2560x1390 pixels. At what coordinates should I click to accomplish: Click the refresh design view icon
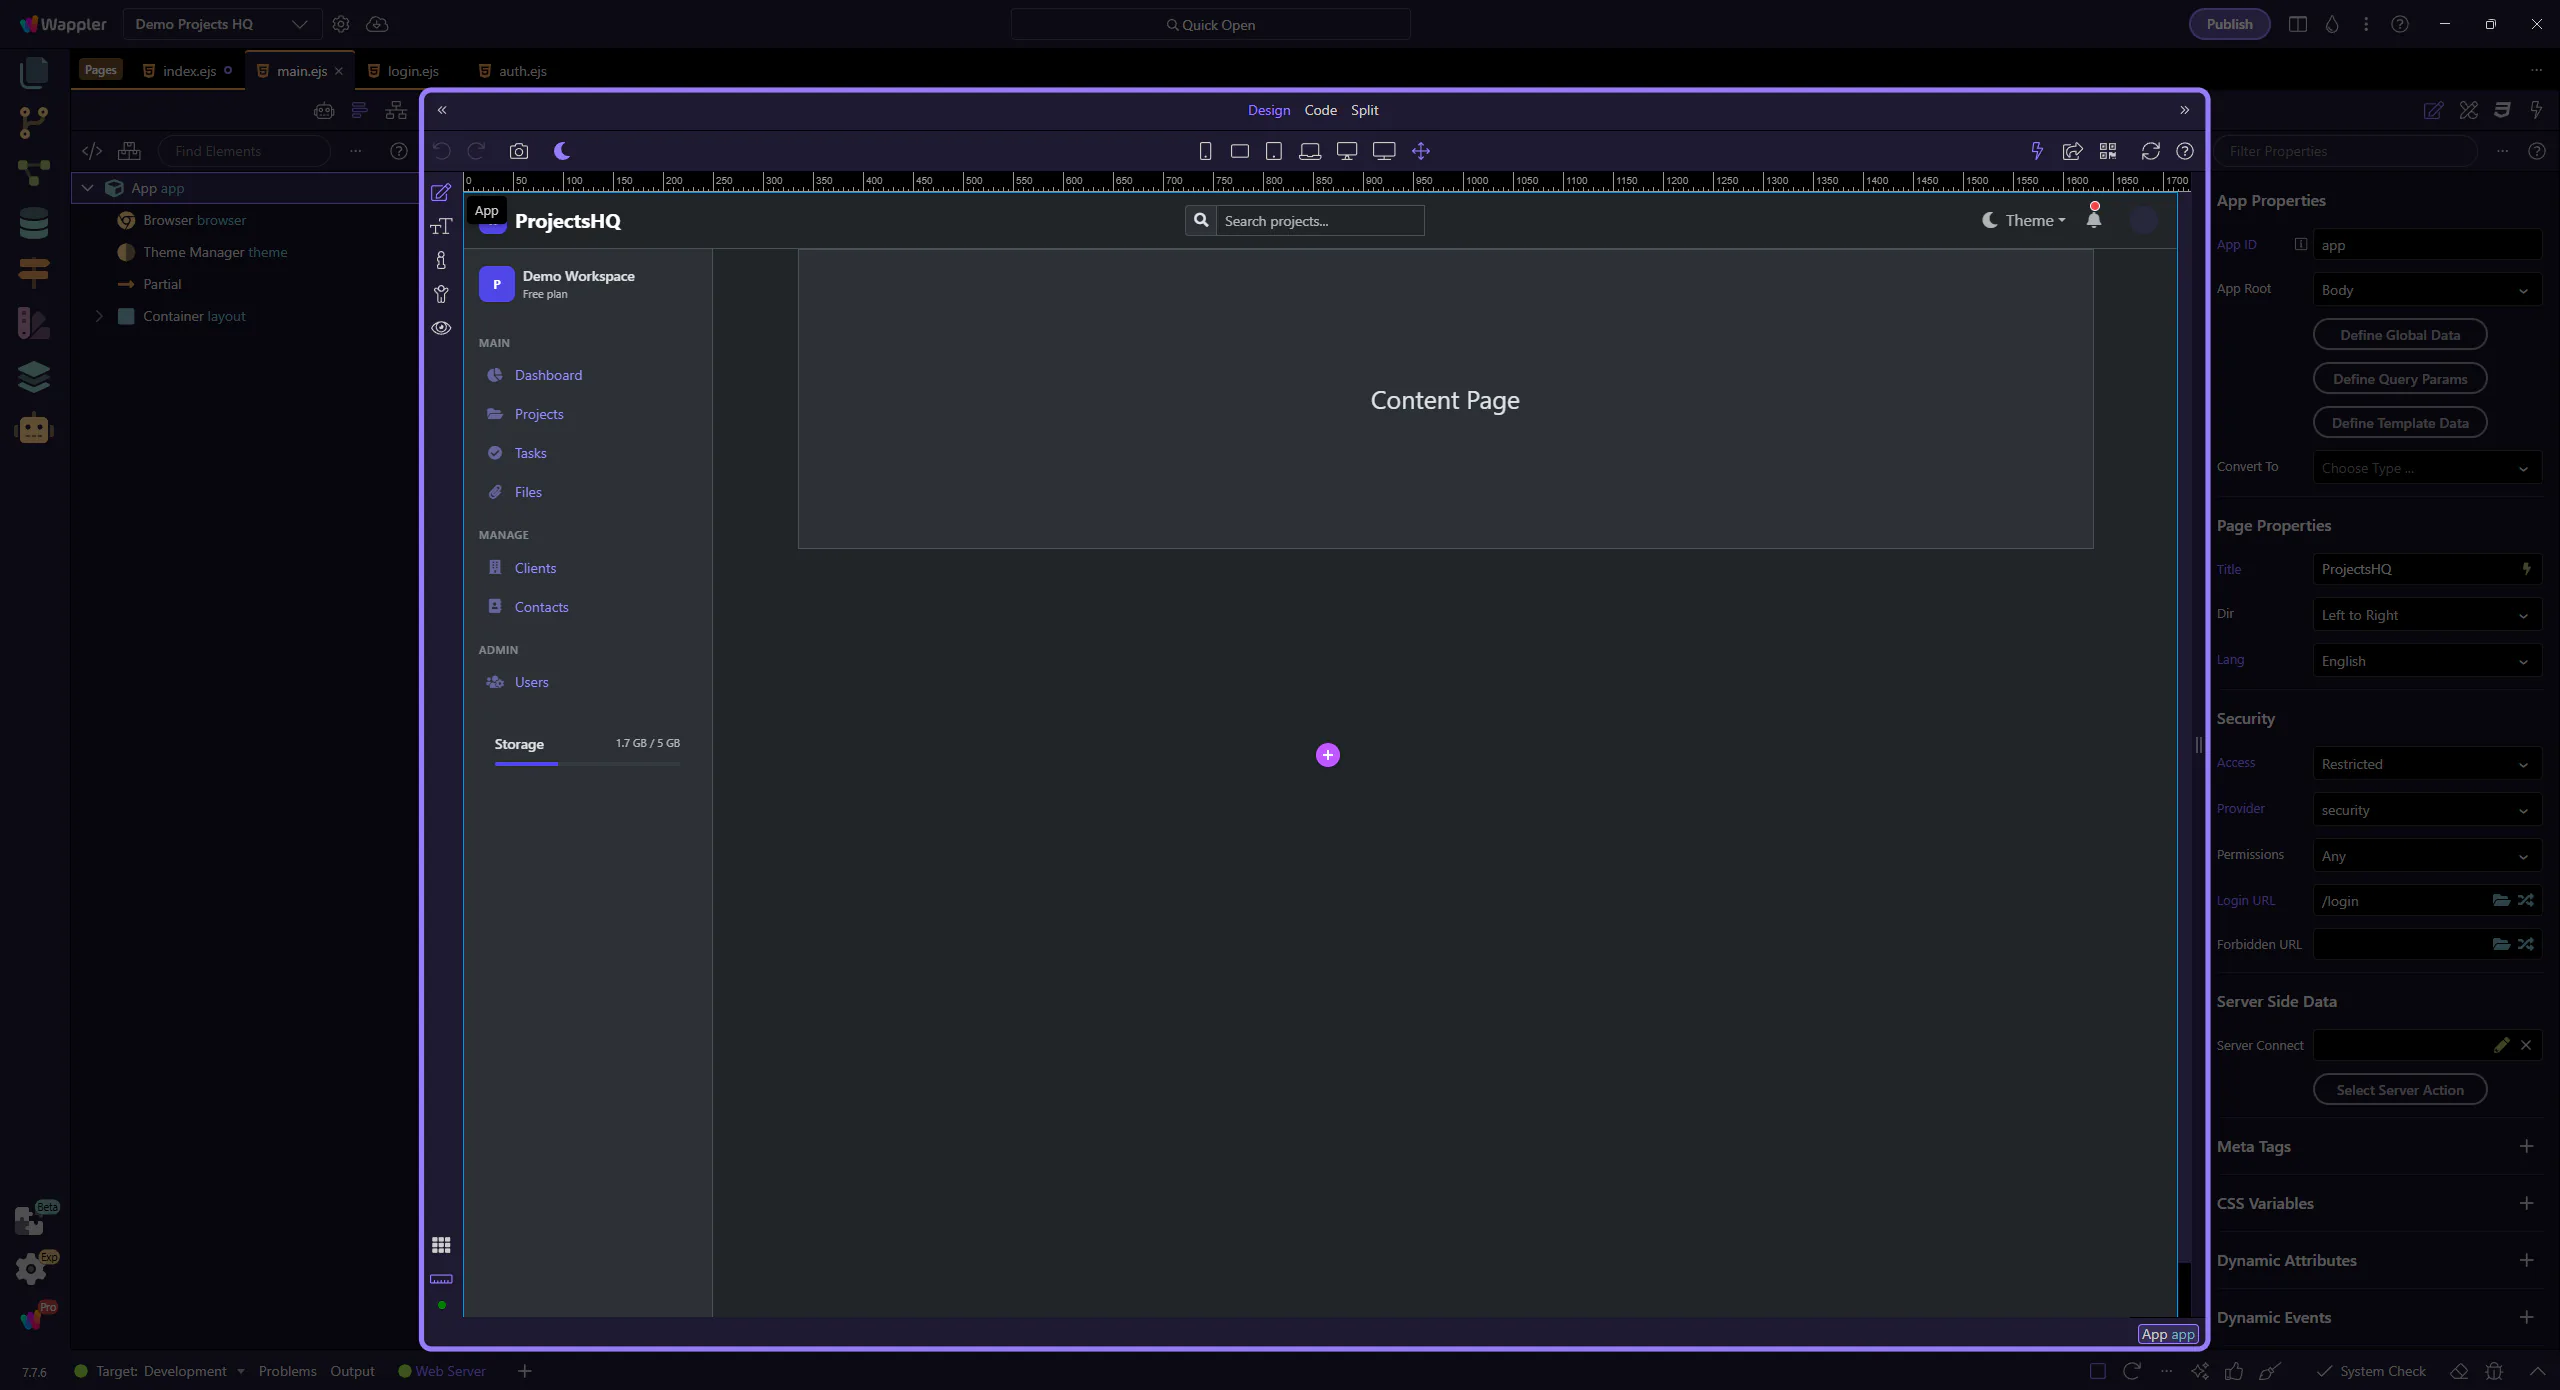(x=2150, y=151)
